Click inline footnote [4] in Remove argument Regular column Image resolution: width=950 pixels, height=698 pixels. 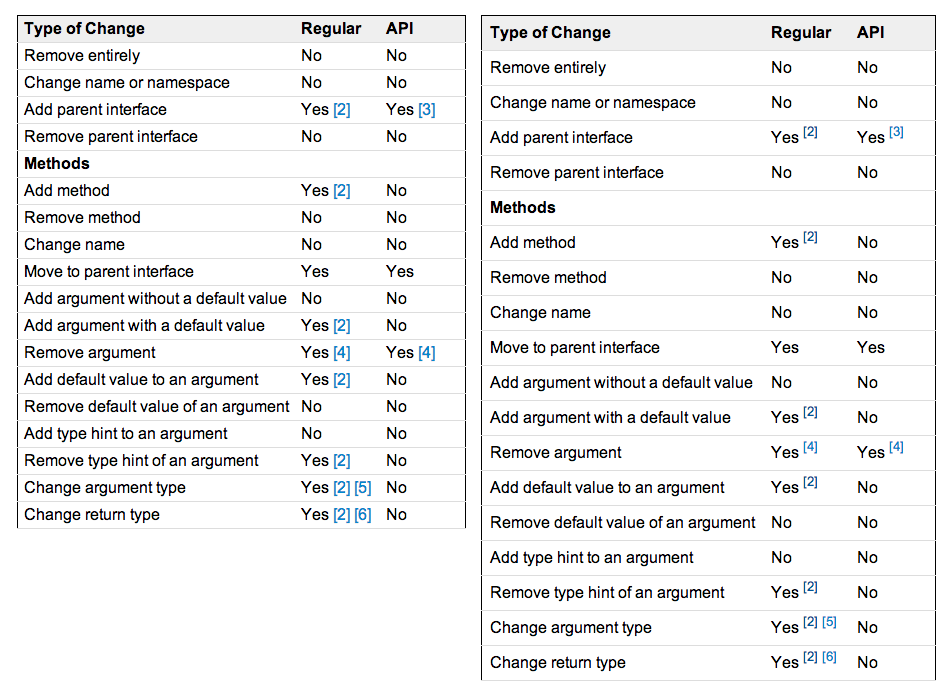341,353
